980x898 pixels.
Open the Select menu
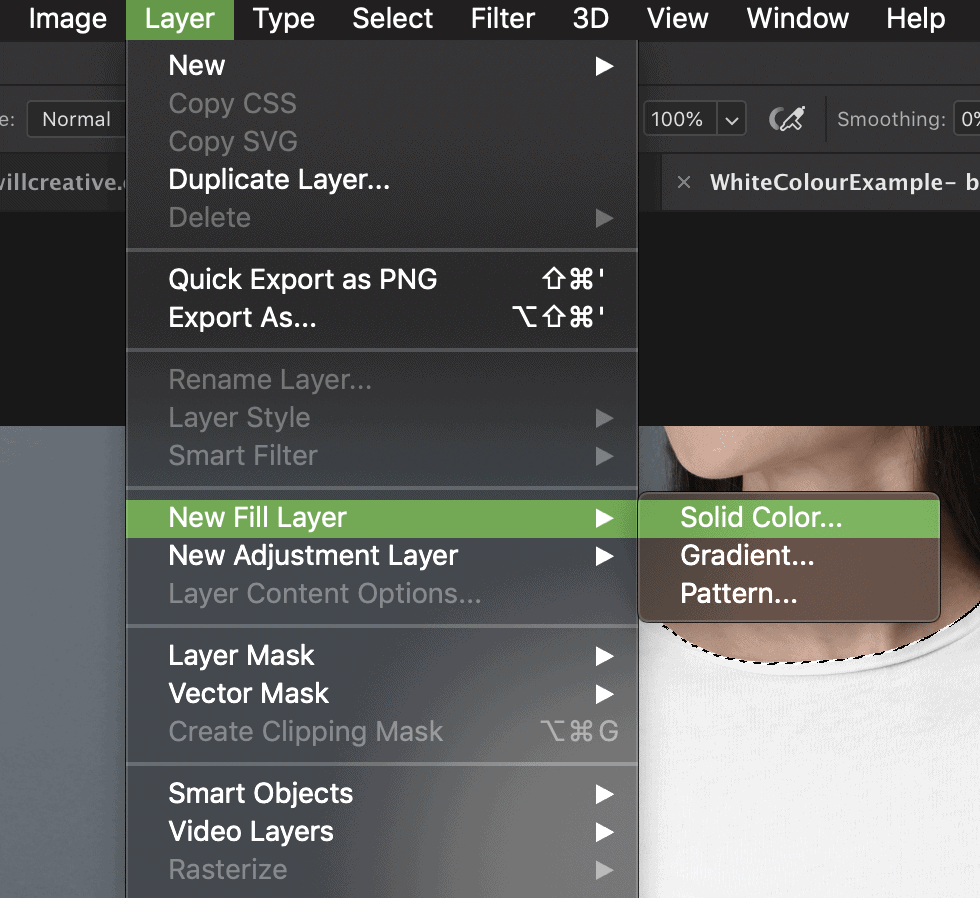392,19
